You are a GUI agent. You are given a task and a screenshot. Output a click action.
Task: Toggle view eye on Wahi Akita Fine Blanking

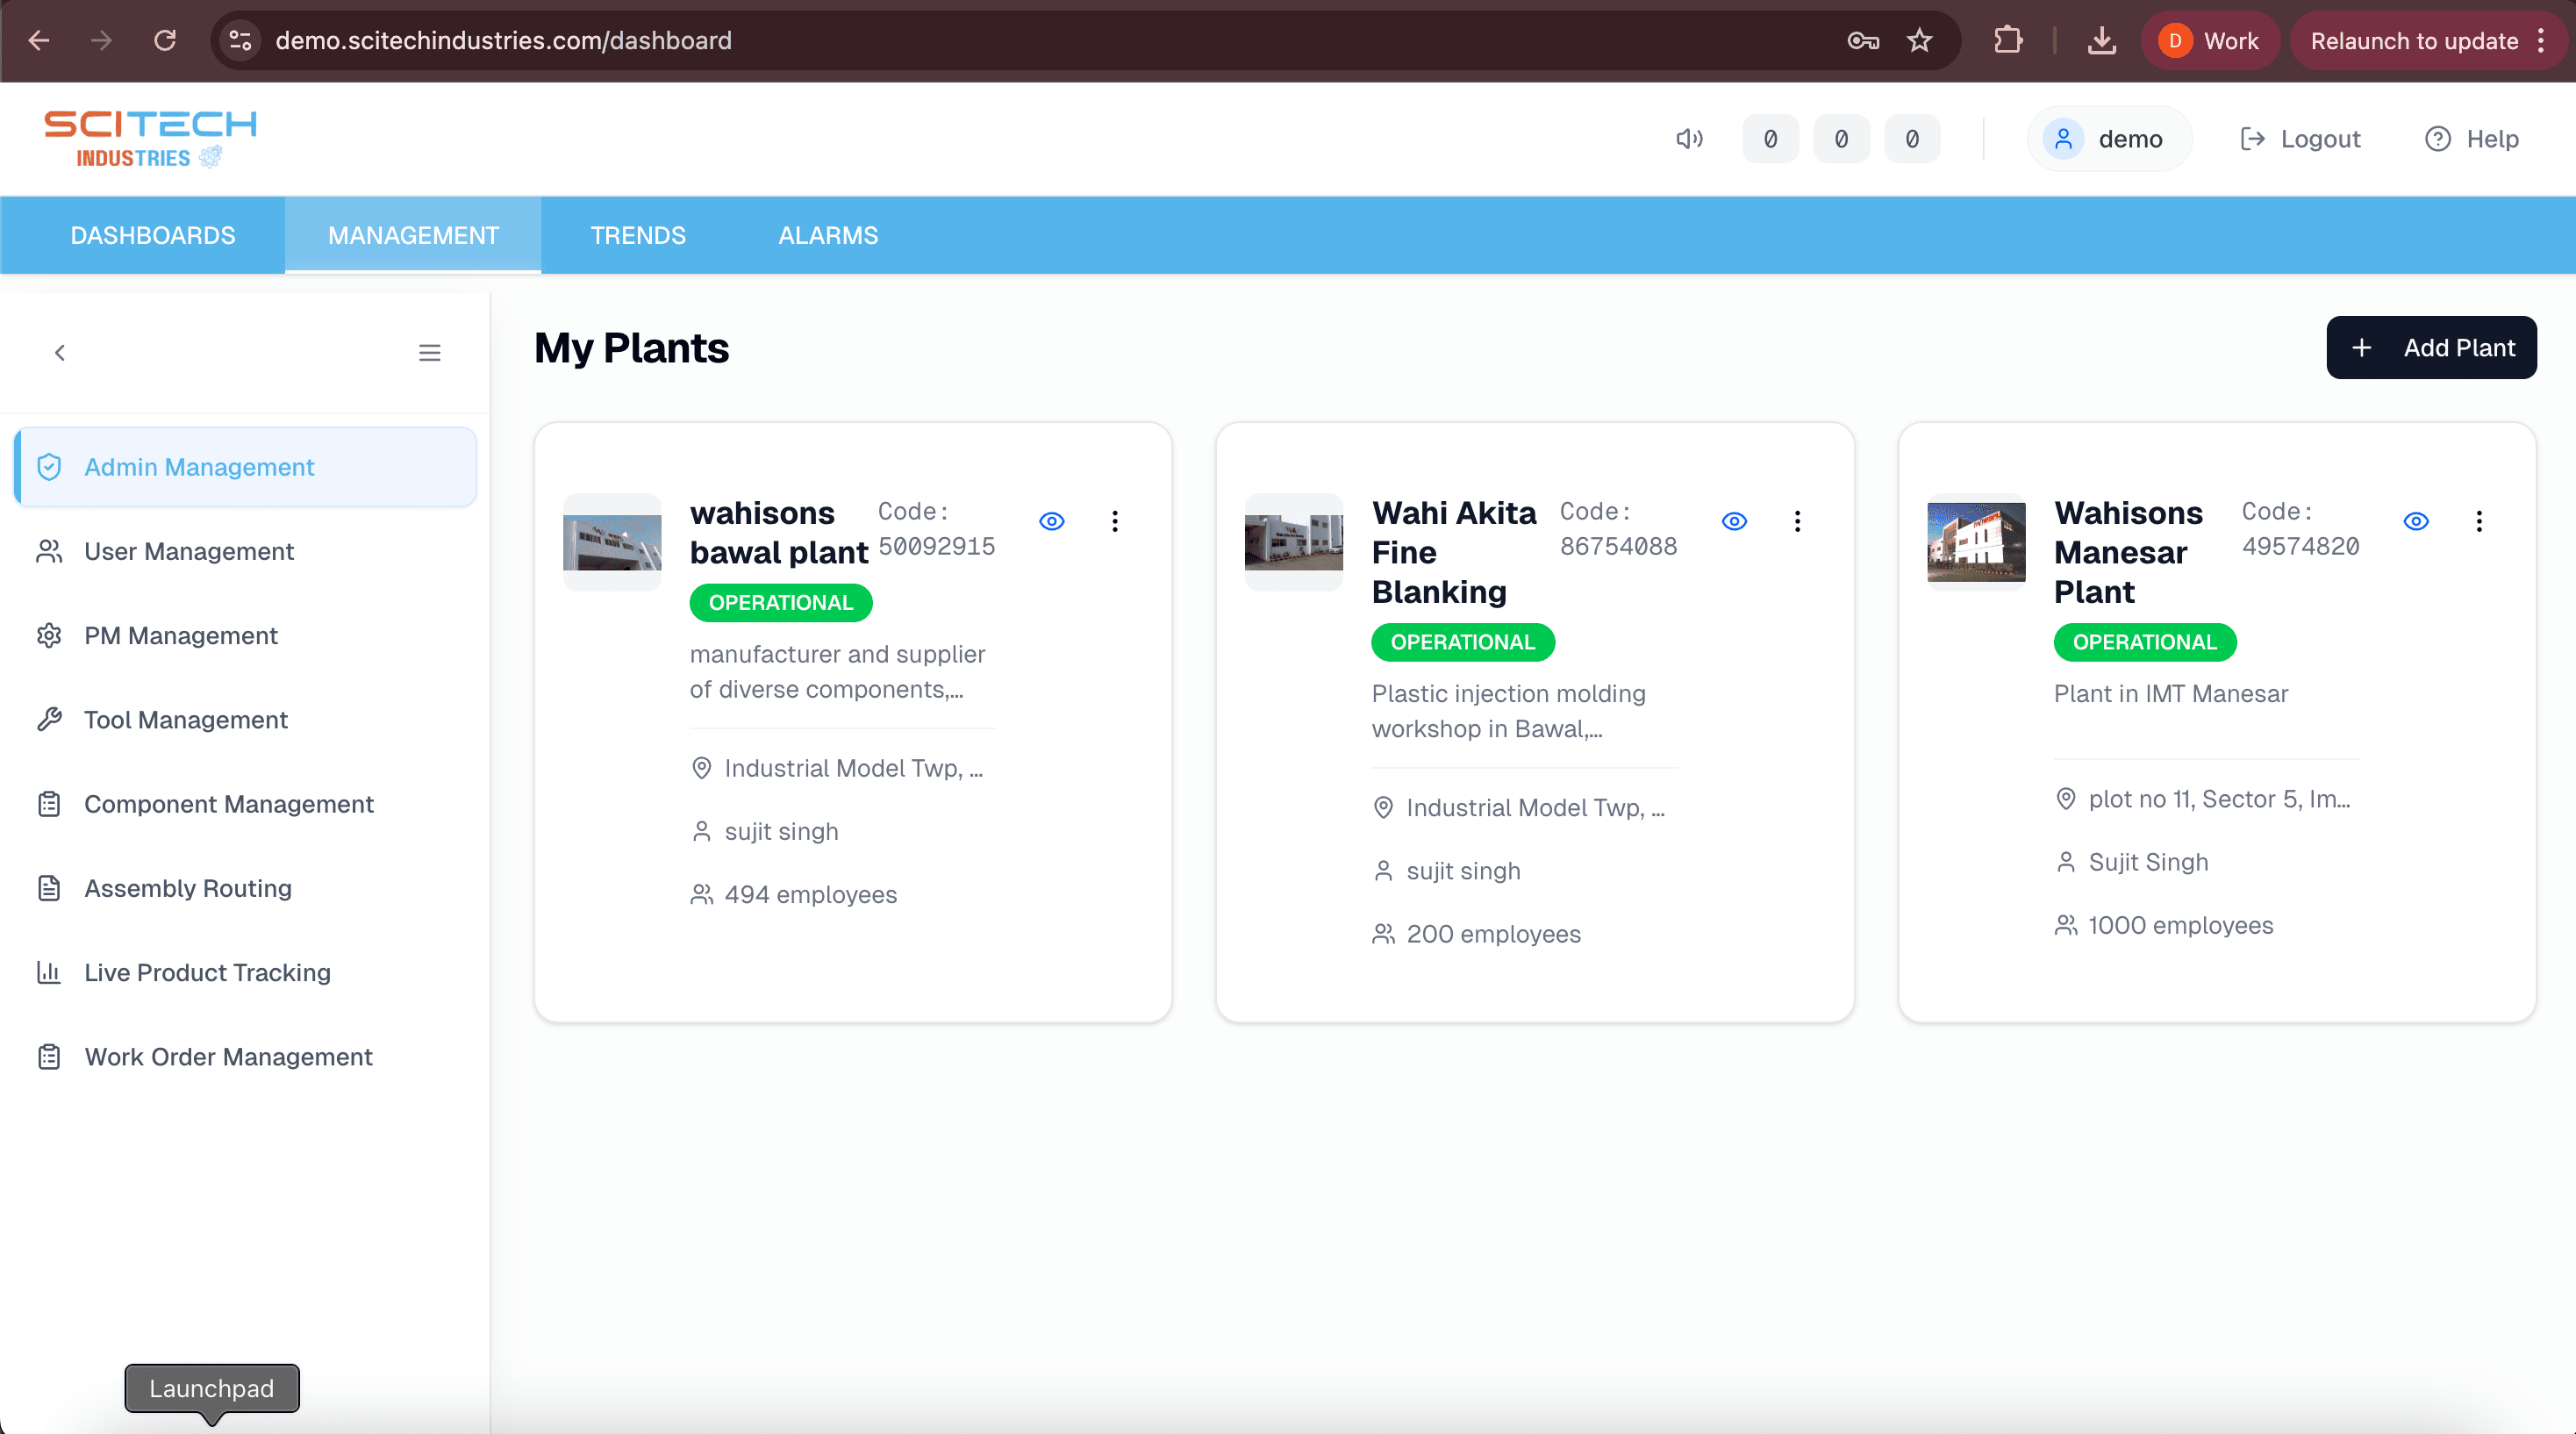(1734, 521)
